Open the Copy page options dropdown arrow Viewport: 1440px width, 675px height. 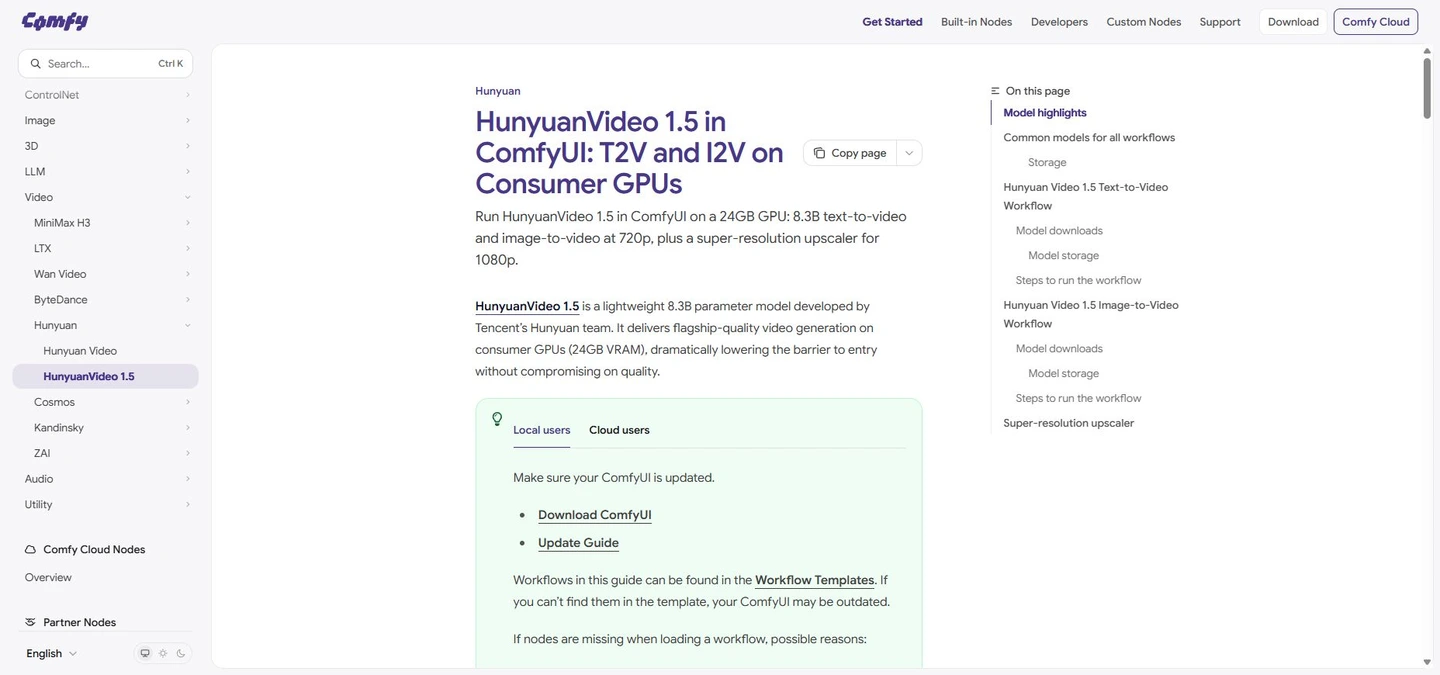909,153
